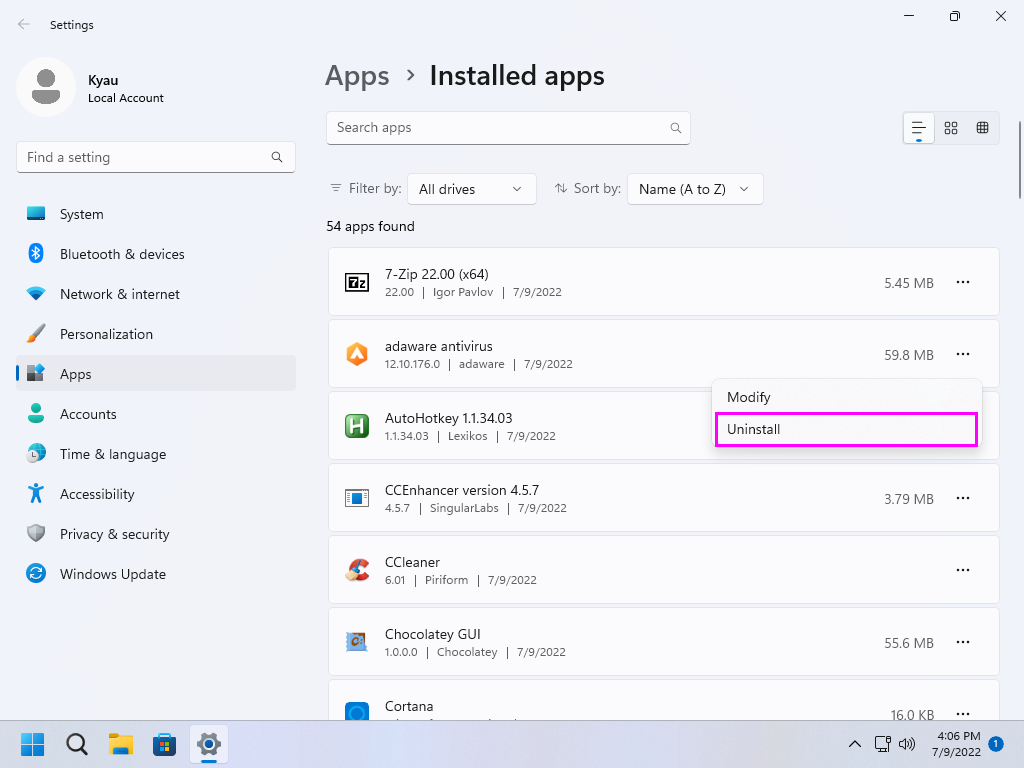1024x768 pixels.
Task: Open more options for Chocolatey GUI
Action: [x=963, y=642]
